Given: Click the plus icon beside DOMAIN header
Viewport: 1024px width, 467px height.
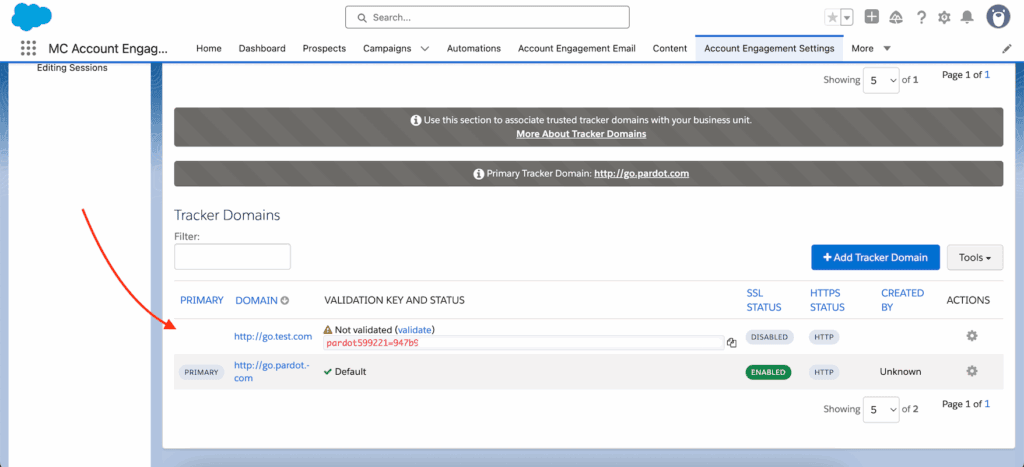Looking at the screenshot, I should click(285, 300).
